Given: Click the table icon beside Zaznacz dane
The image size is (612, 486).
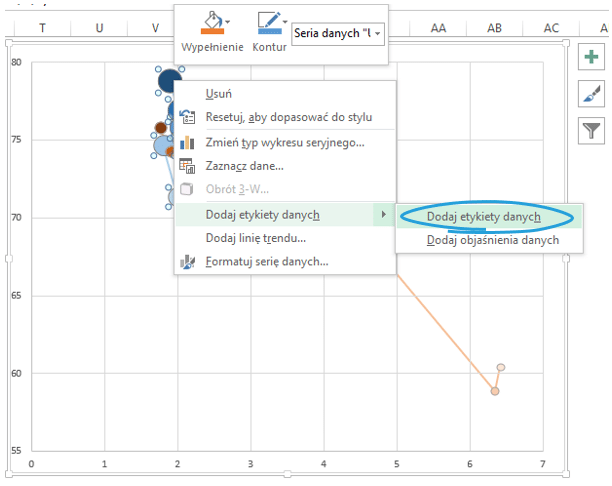Looking at the screenshot, I should coord(187,166).
